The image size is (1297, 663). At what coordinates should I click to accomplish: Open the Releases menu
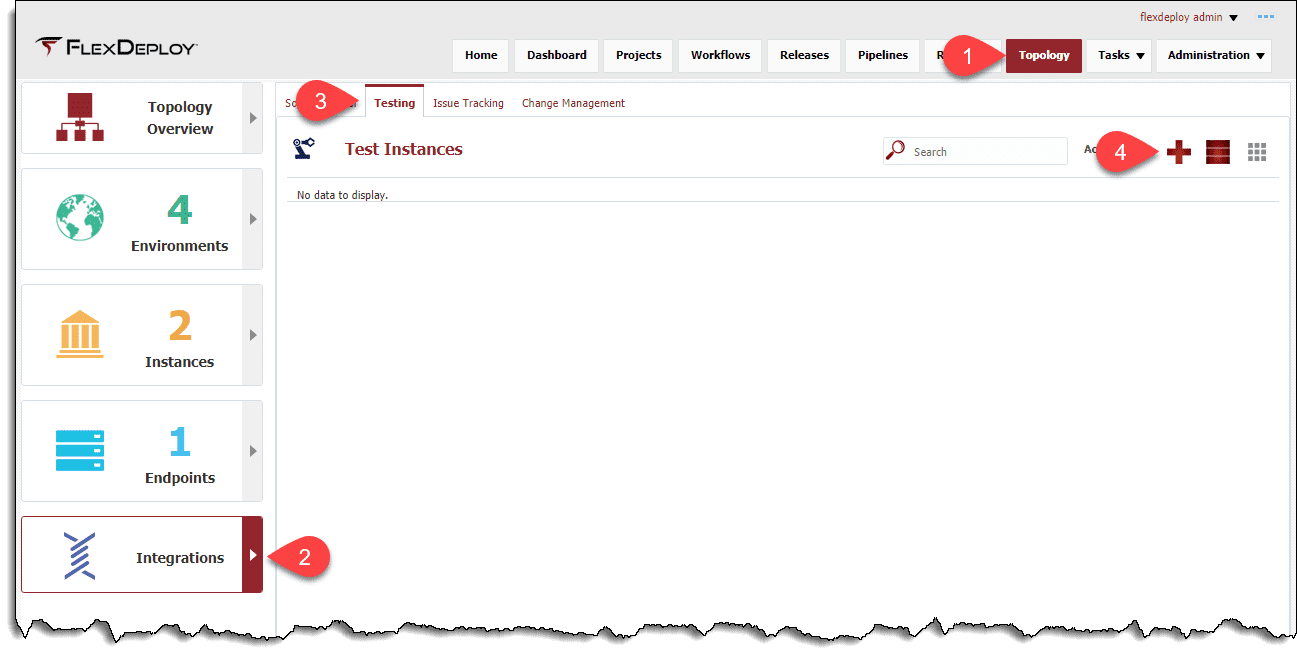point(804,56)
